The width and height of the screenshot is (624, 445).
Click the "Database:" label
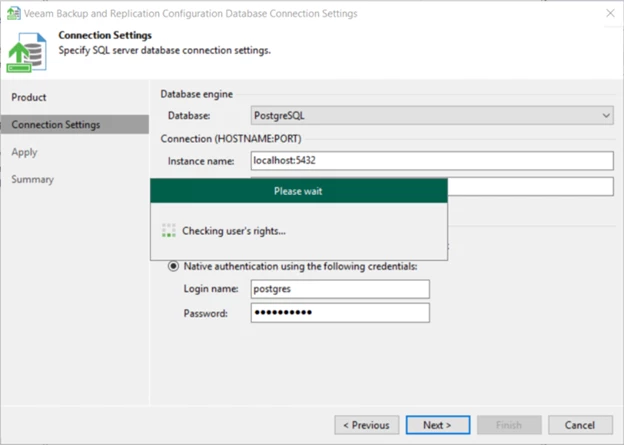[x=189, y=116]
